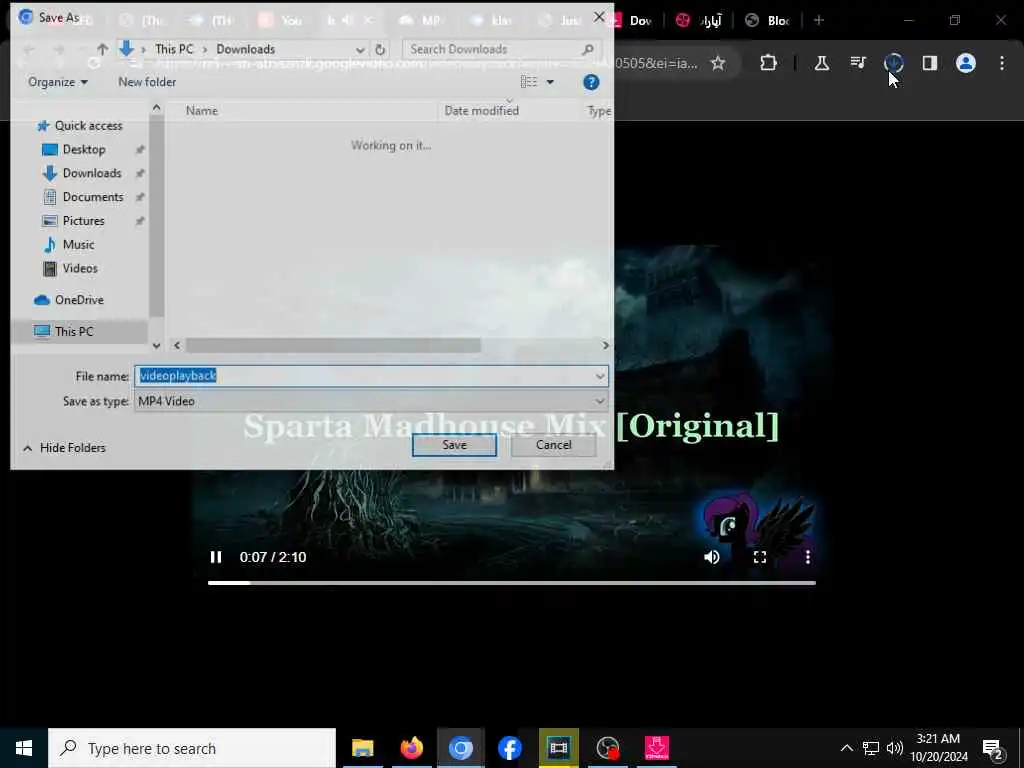Click New folder button
Viewport: 1024px width, 768px height.
[147, 82]
